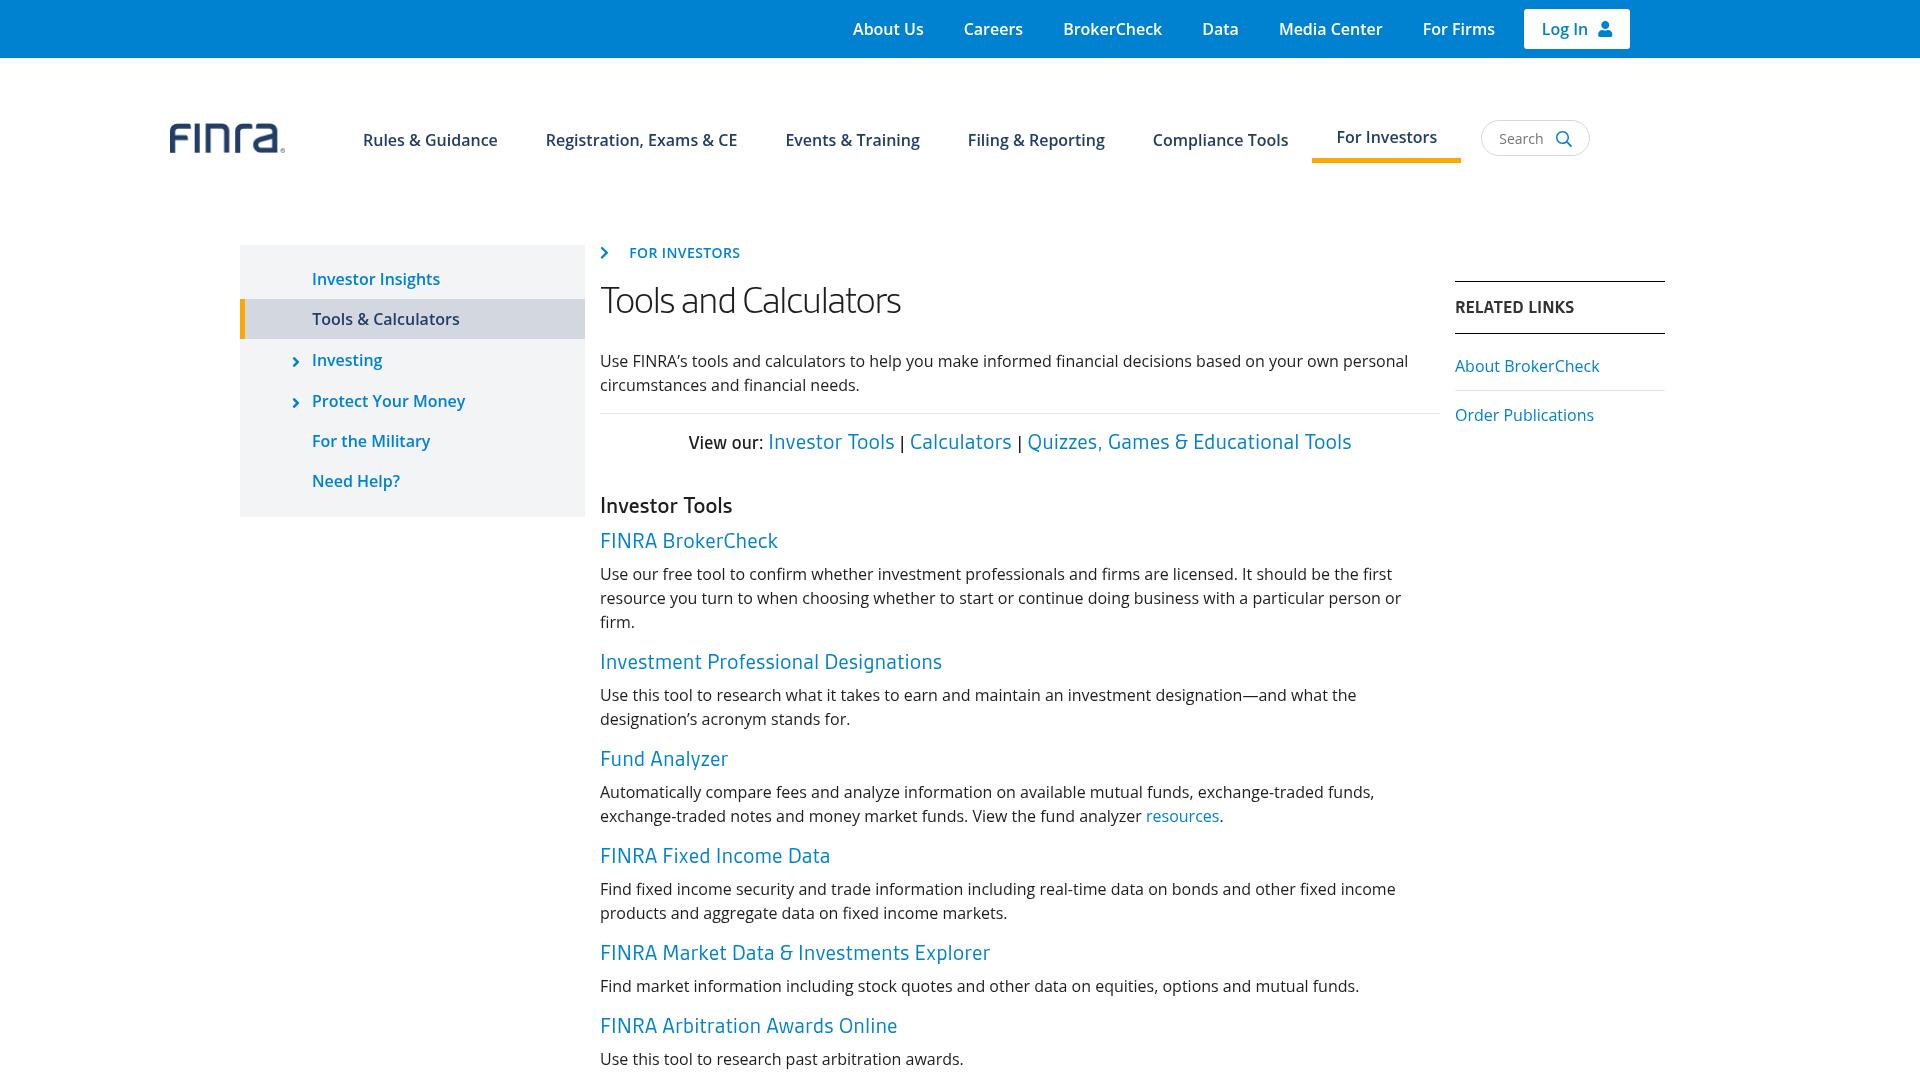Screen dimensions: 1920x1080
Task: Open FINRA BrokerCheck tool link
Action: click(x=689, y=541)
